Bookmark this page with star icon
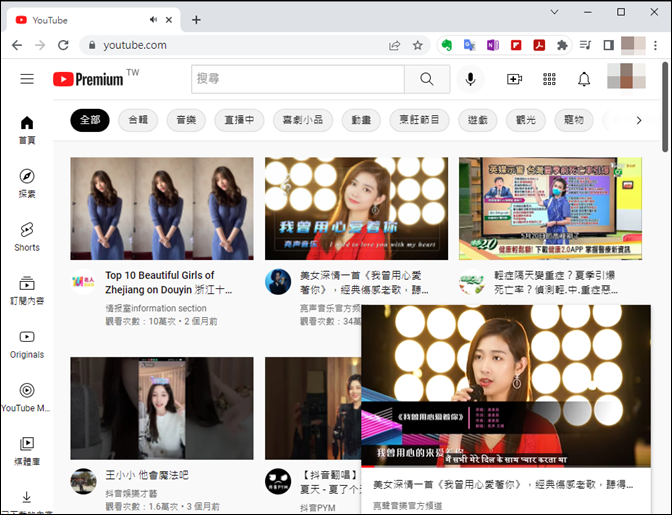This screenshot has width=672, height=515. click(417, 45)
